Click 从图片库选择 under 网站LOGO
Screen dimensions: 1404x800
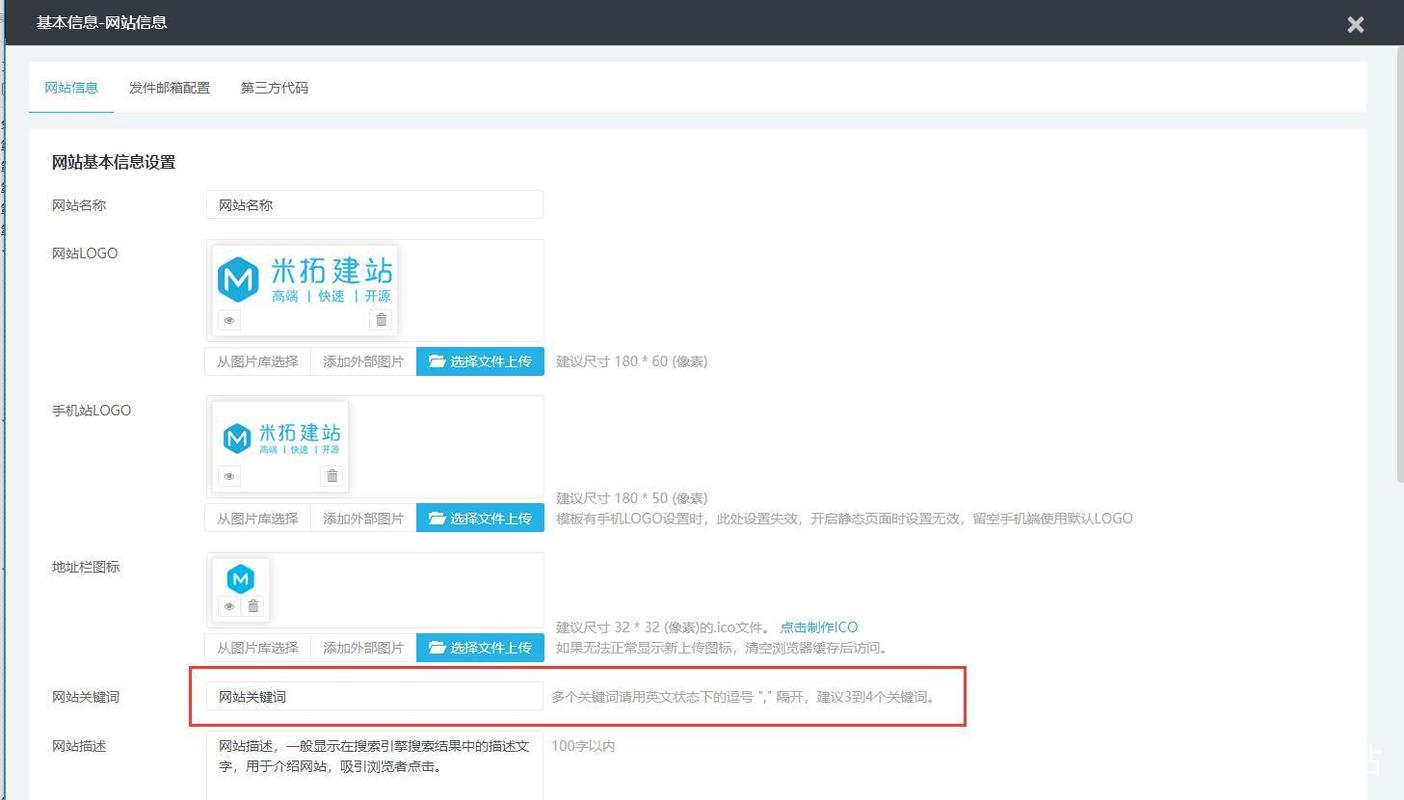point(257,361)
